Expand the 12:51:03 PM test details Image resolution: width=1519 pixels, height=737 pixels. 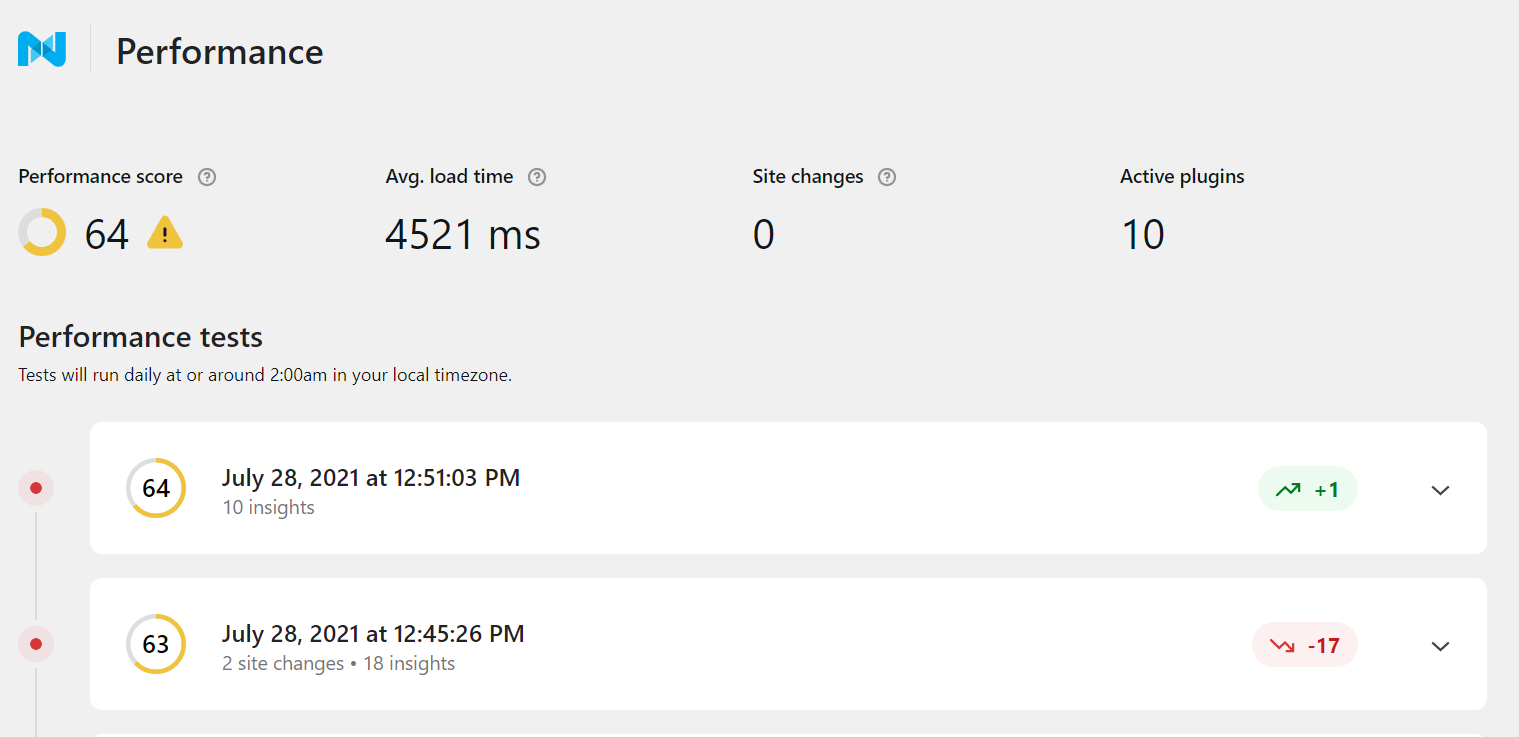point(1440,490)
